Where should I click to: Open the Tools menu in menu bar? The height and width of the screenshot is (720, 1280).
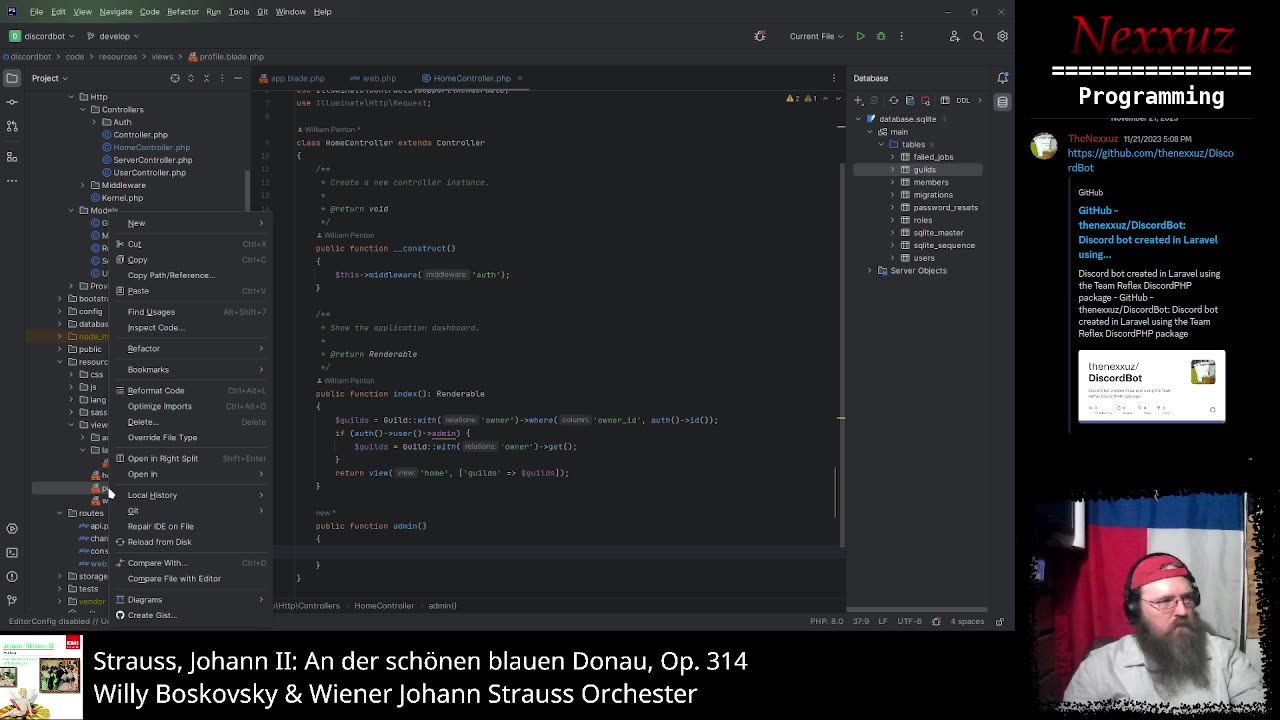(x=238, y=12)
